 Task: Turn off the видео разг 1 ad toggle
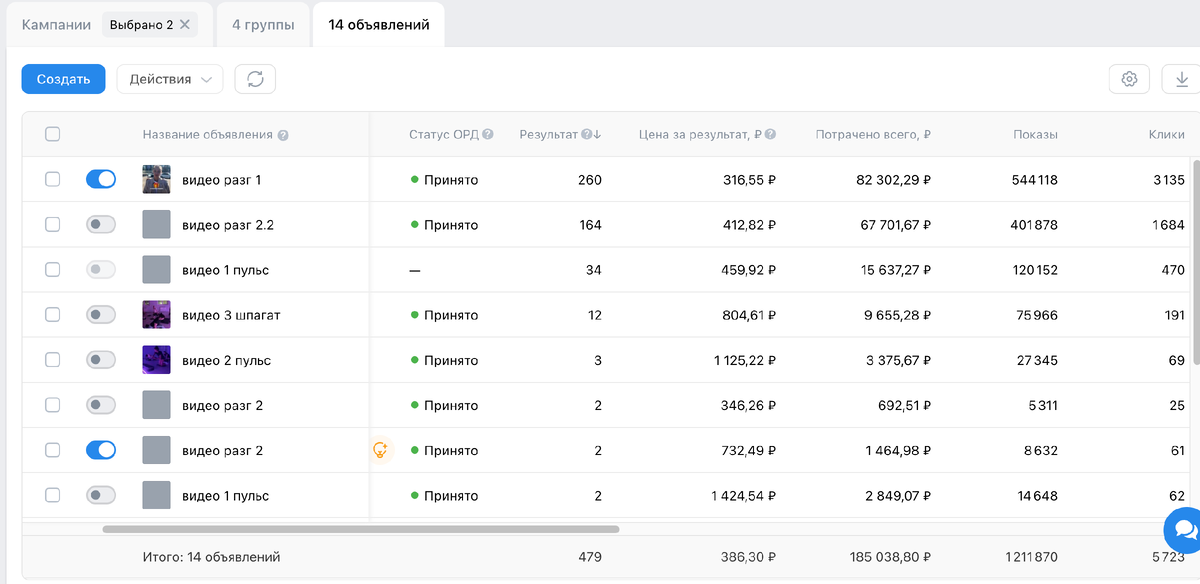(101, 180)
